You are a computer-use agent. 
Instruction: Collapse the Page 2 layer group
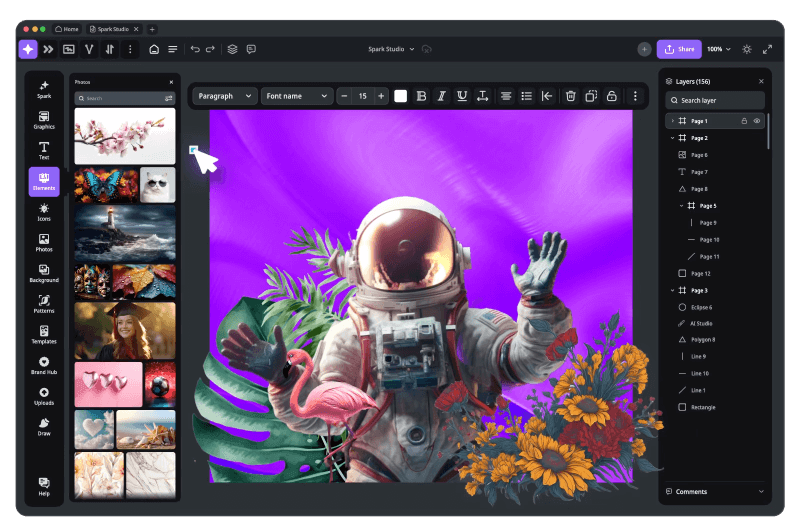coord(672,138)
